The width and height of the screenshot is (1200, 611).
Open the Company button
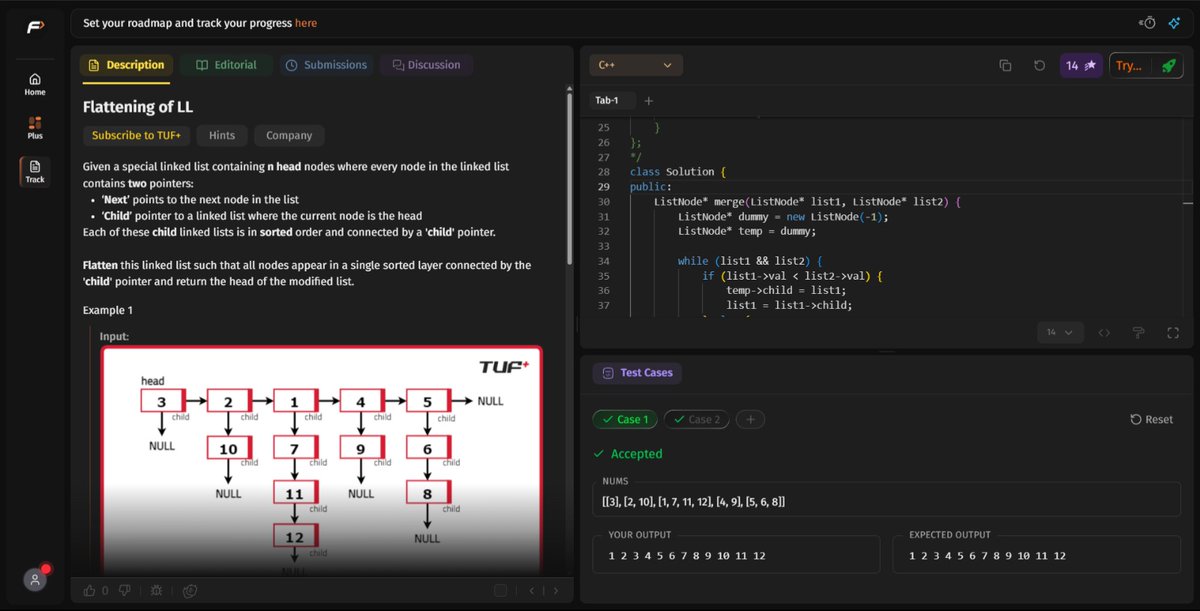[289, 135]
